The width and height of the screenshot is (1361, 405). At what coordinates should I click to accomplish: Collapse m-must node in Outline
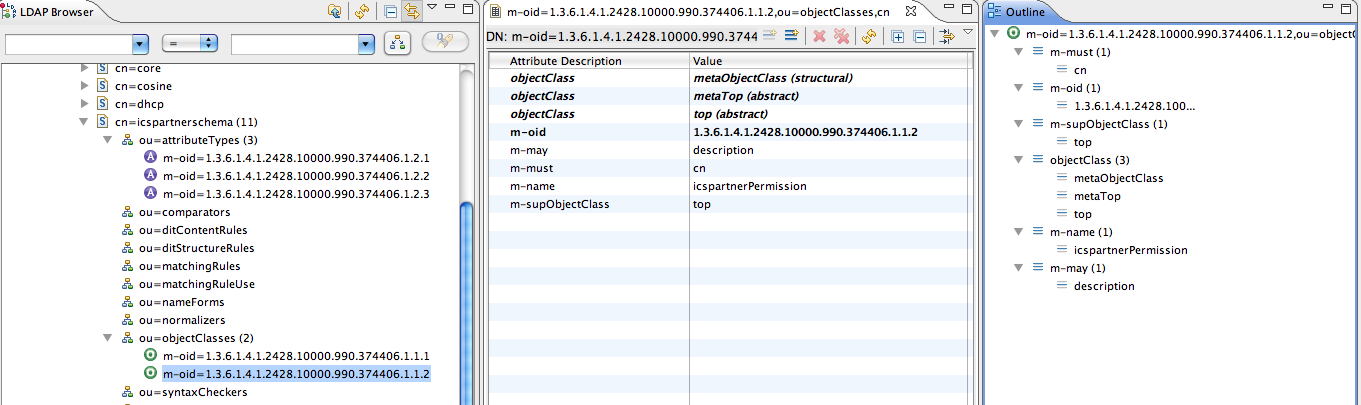[x=1018, y=52]
